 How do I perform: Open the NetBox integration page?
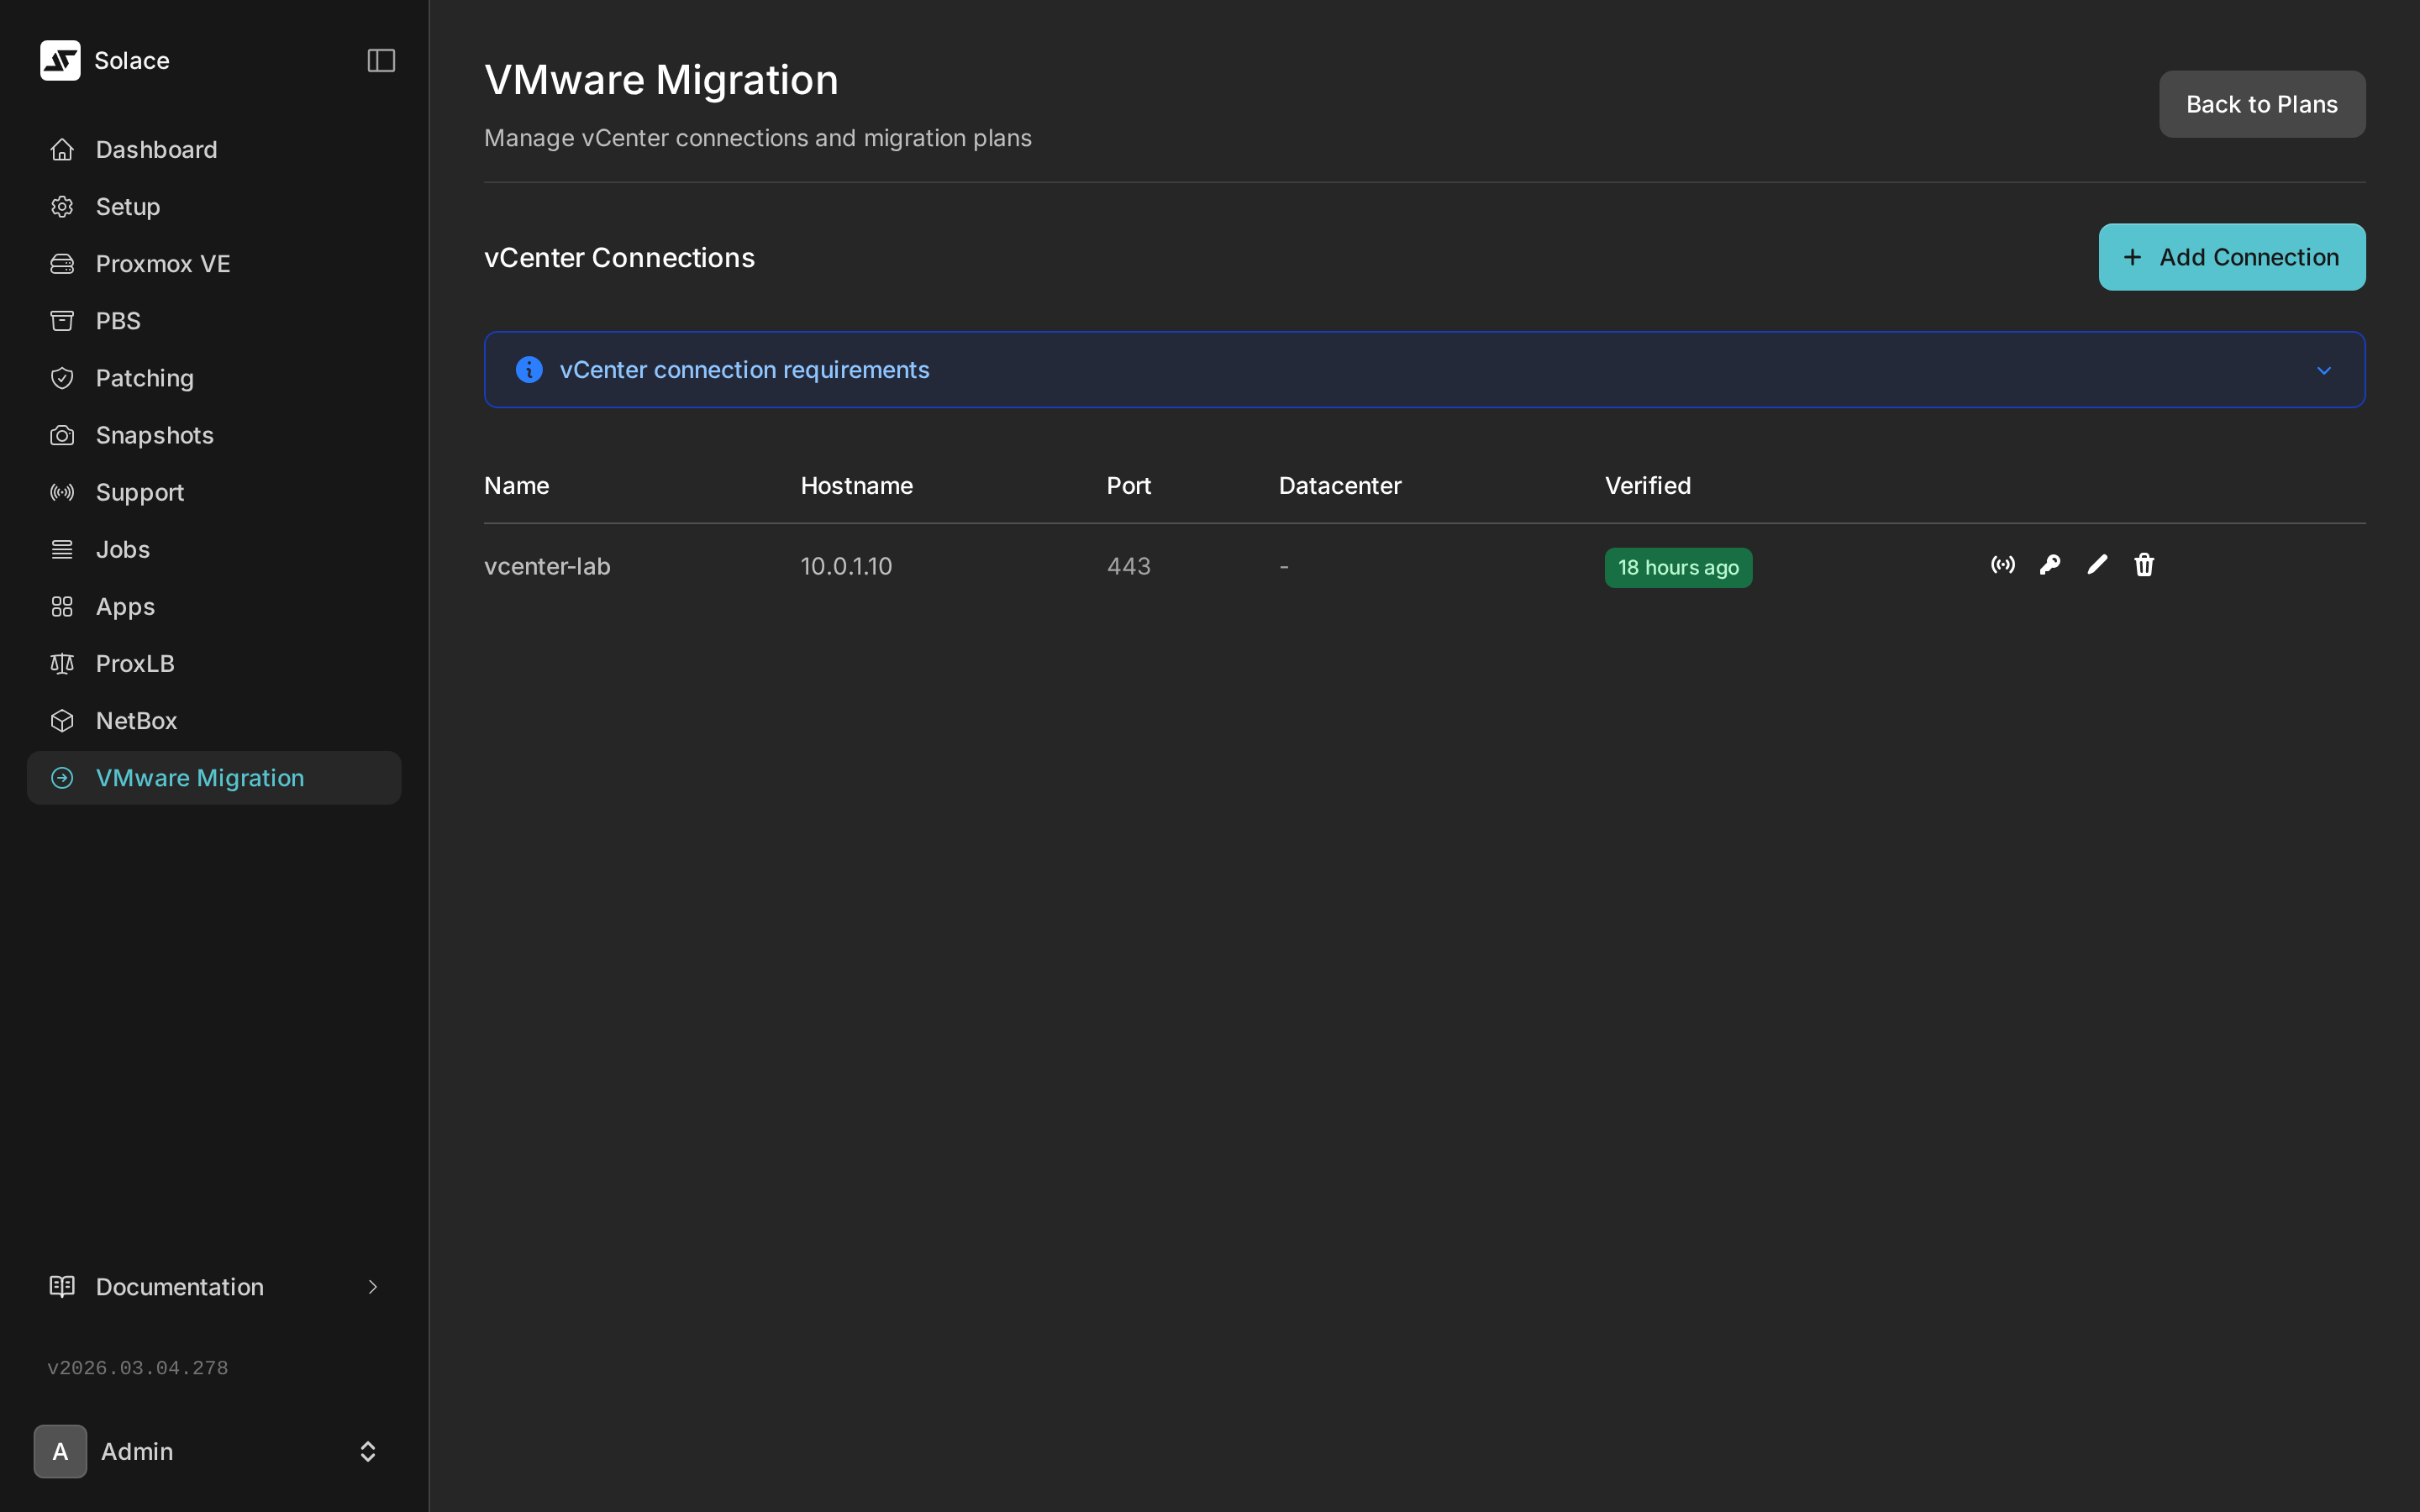tap(139, 720)
